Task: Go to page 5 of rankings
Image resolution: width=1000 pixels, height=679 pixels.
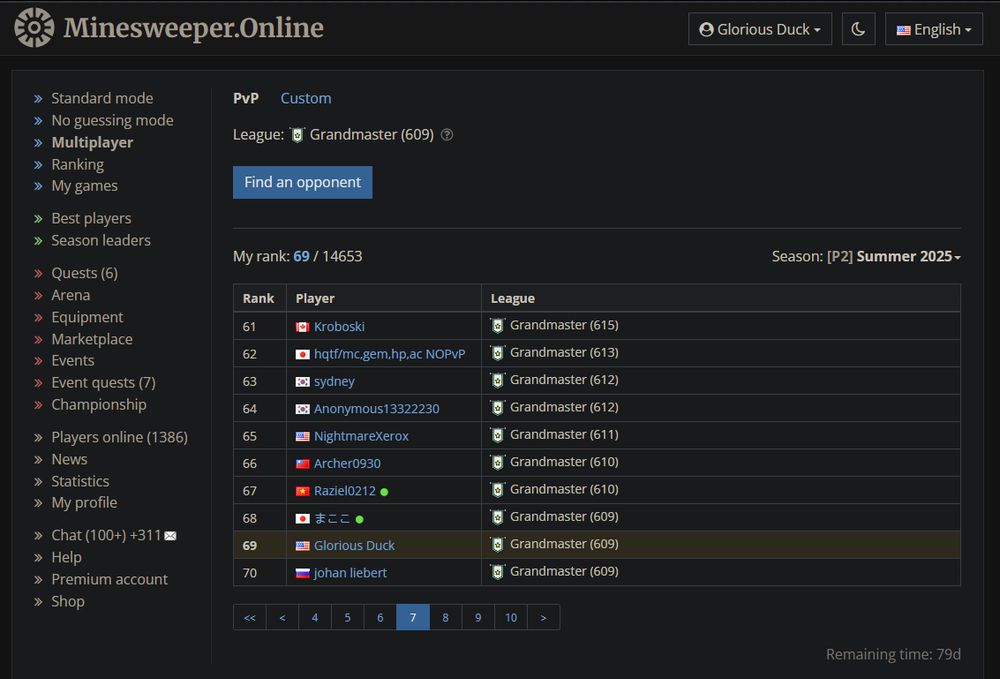Action: click(x=348, y=617)
